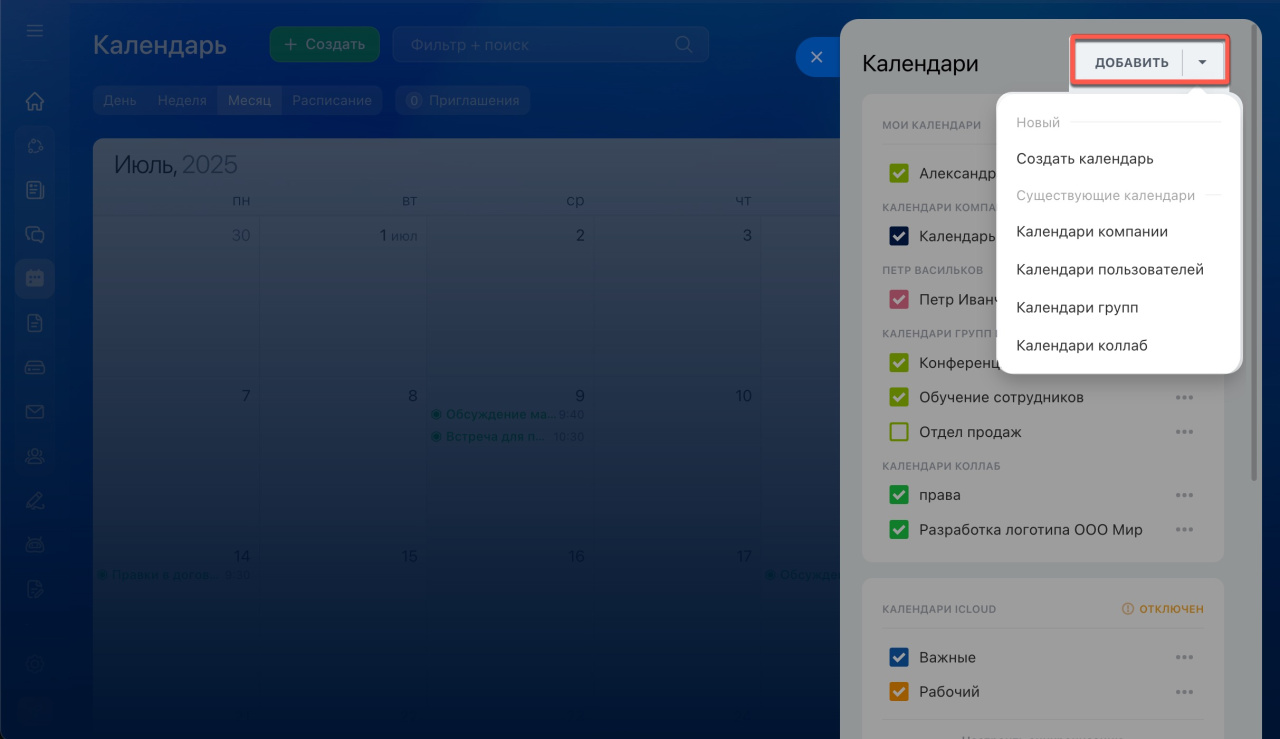This screenshot has height=739, width=1280.
Task: Click the Добавить button
Action: [1131, 62]
